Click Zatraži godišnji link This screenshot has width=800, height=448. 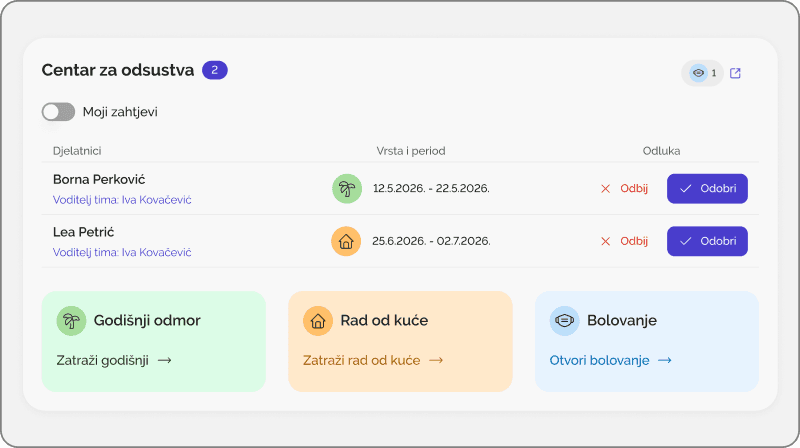(102, 360)
